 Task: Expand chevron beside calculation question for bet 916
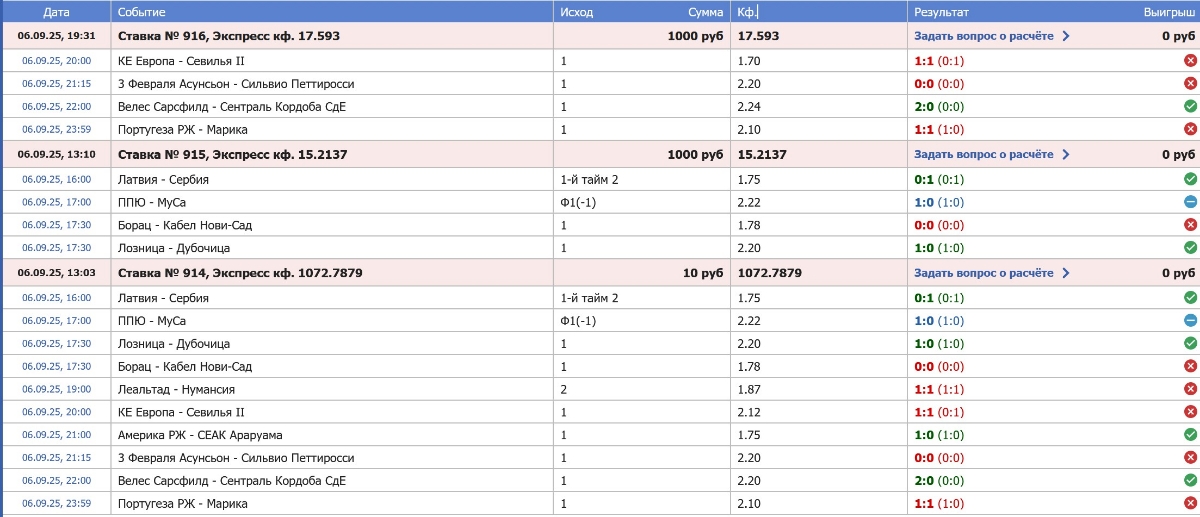pyautogui.click(x=1066, y=36)
